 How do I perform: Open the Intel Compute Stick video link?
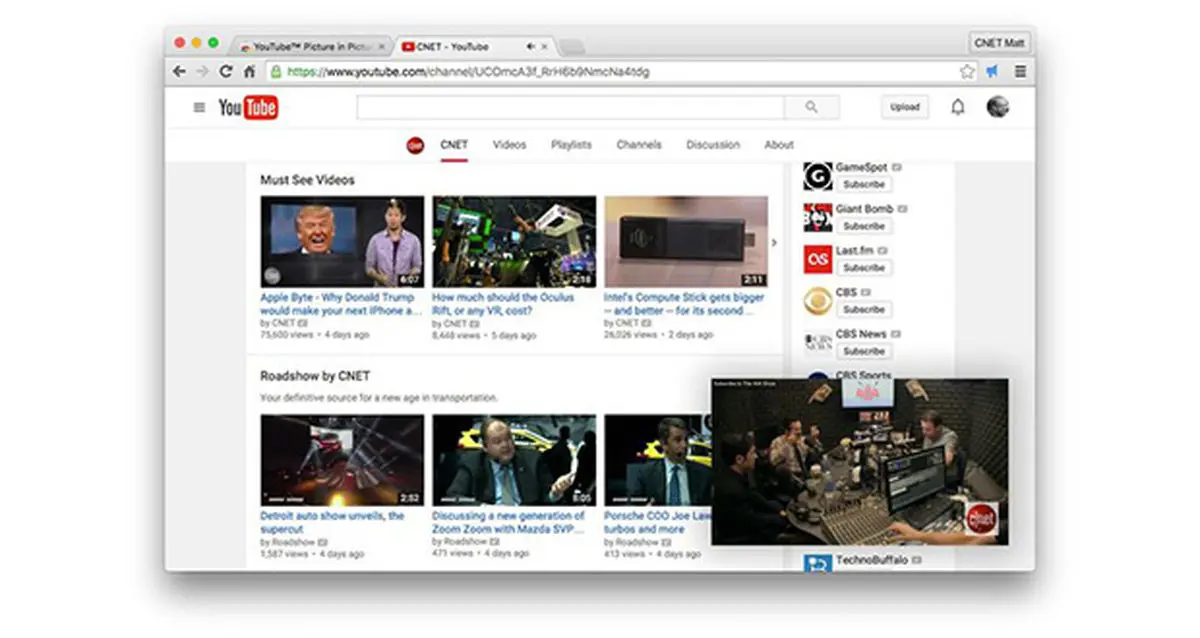684,304
